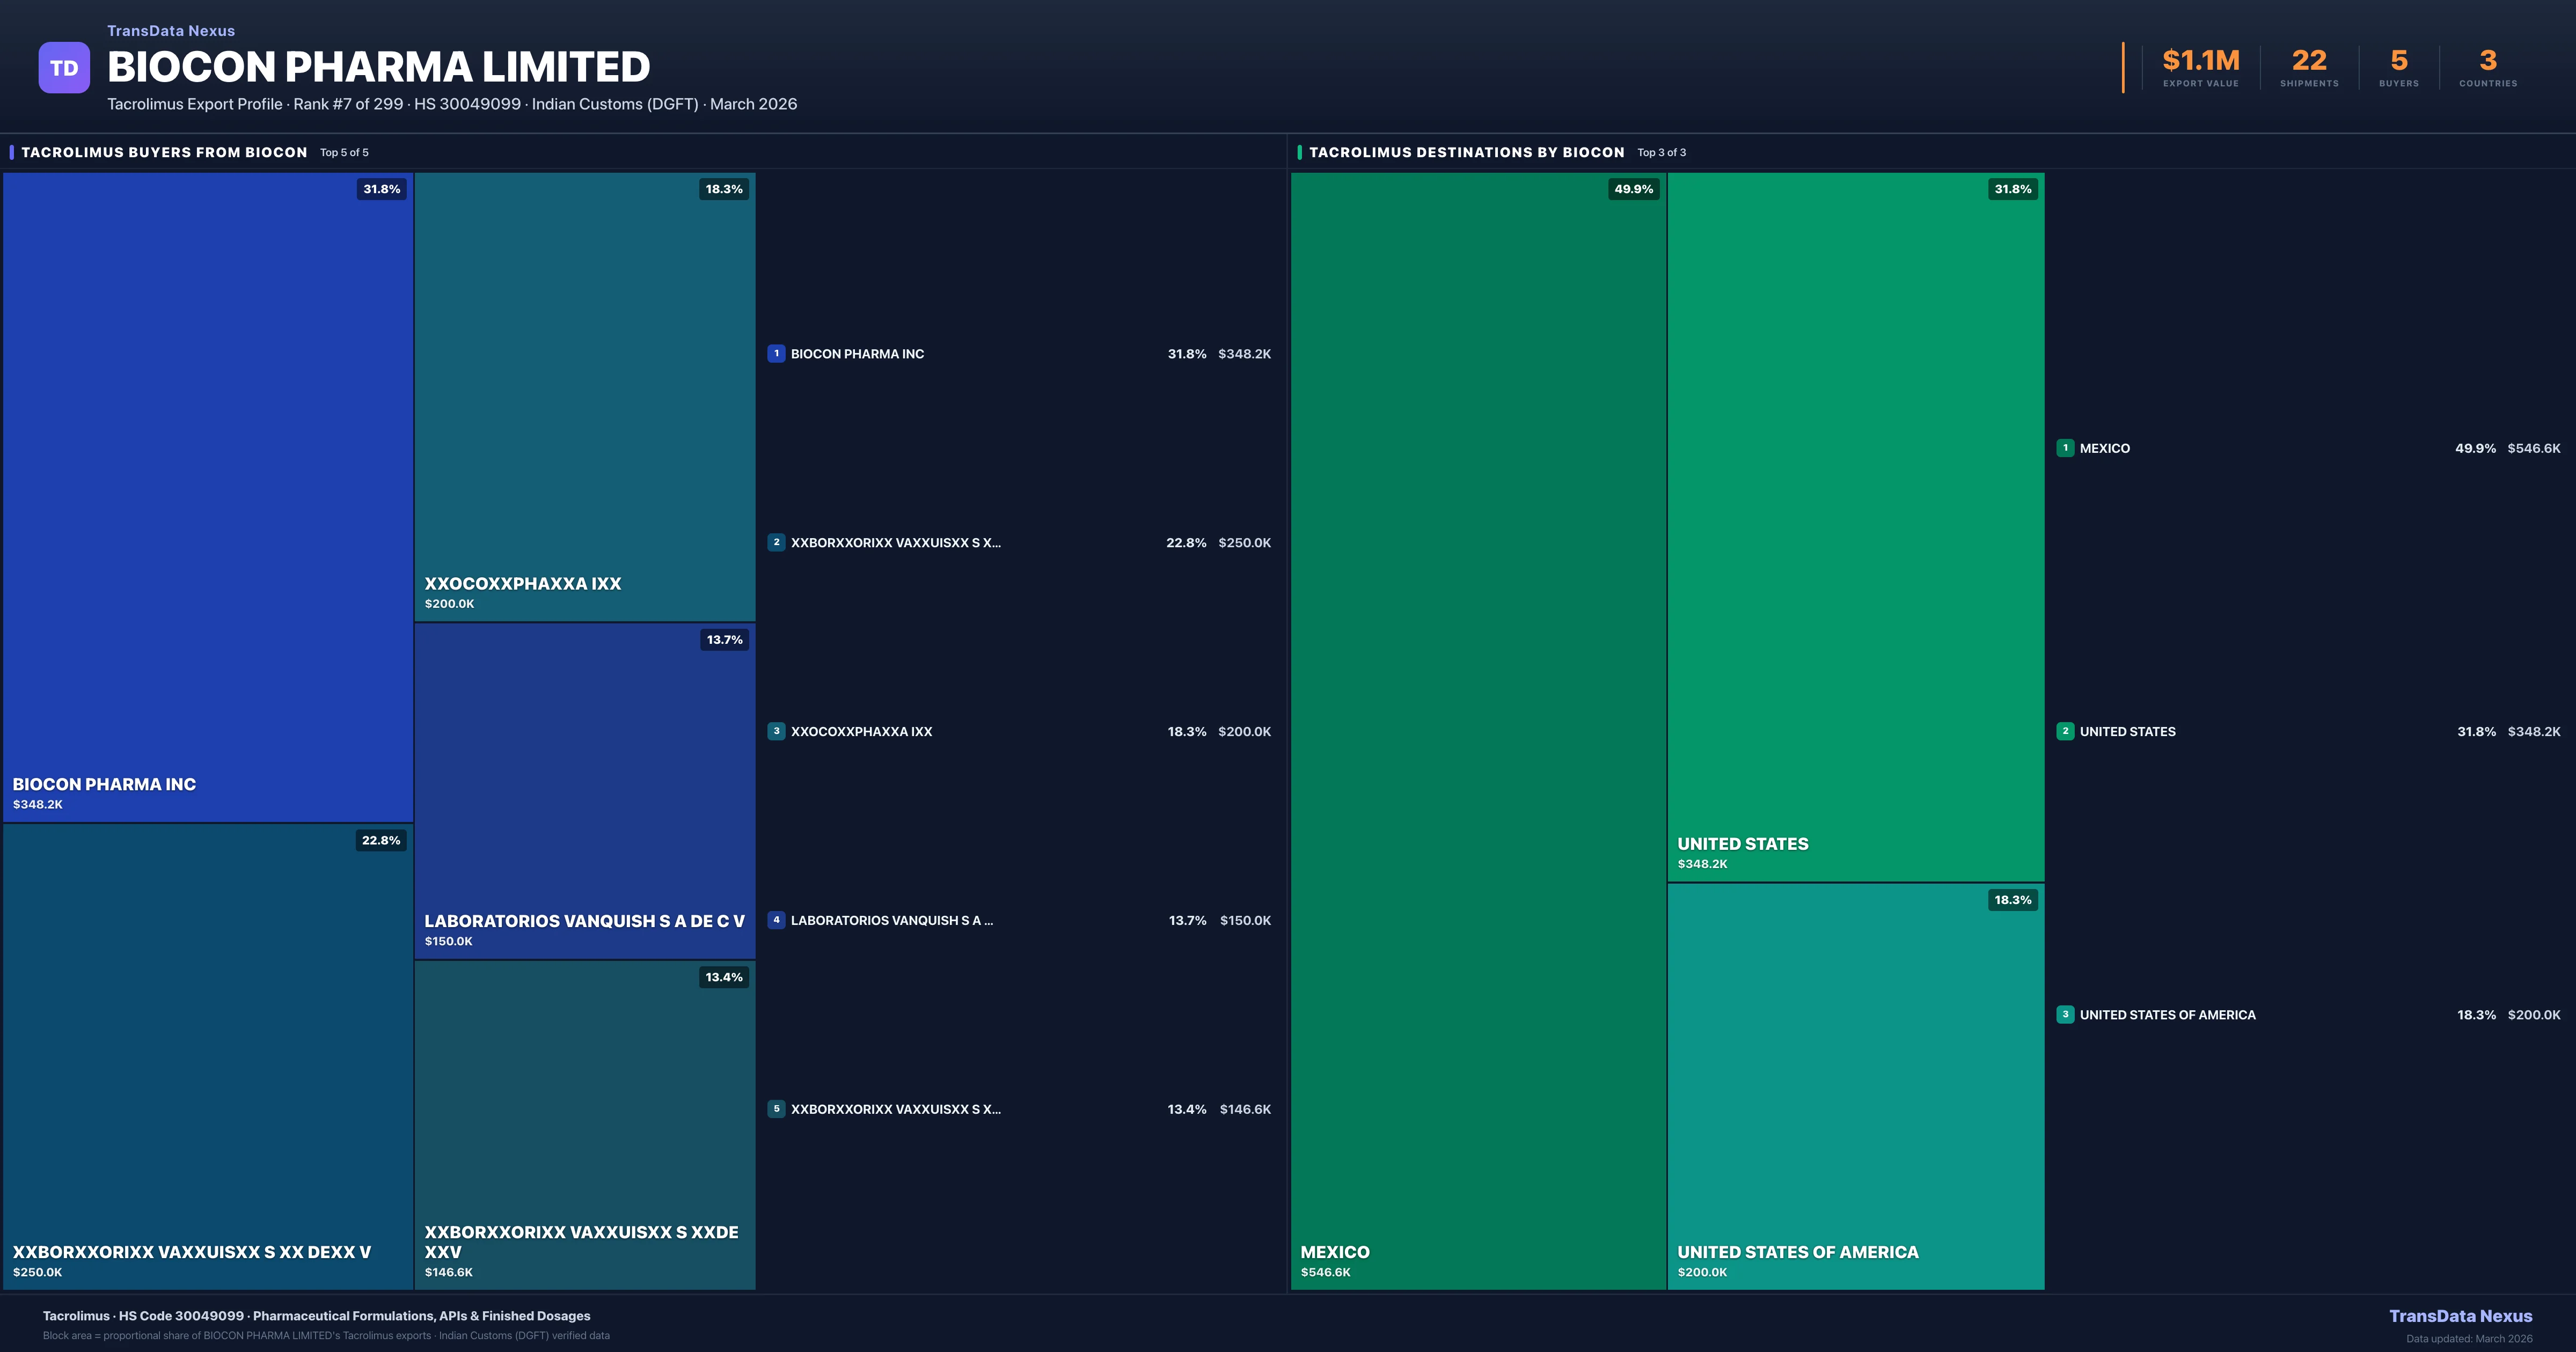Click the 22.8% badge on buyers treemap
Viewport: 2576px width, 1352px height.
tap(381, 840)
